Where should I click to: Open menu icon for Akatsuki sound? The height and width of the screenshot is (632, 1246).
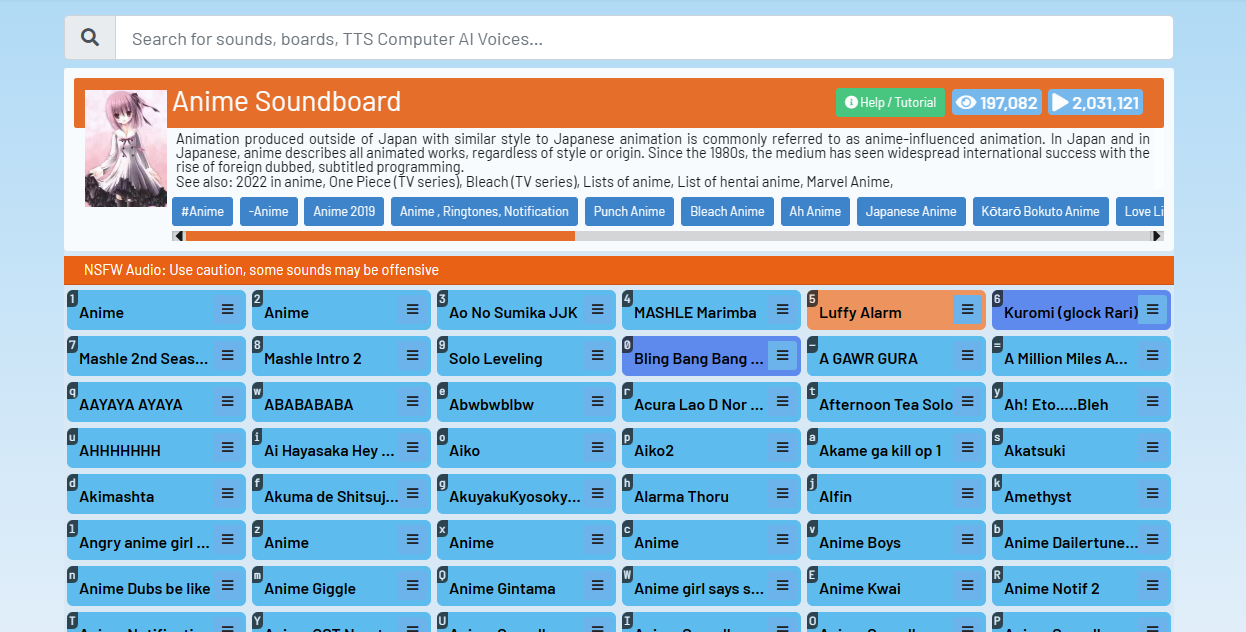click(1152, 448)
